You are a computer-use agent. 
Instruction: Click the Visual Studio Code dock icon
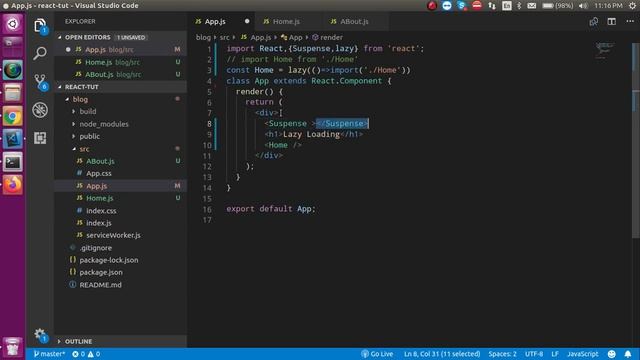tap(13, 139)
